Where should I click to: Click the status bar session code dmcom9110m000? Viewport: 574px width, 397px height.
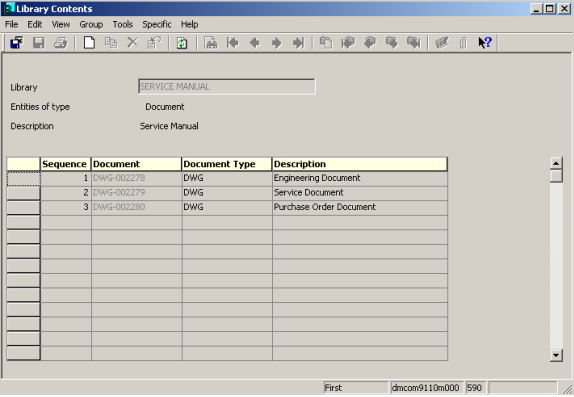426,388
